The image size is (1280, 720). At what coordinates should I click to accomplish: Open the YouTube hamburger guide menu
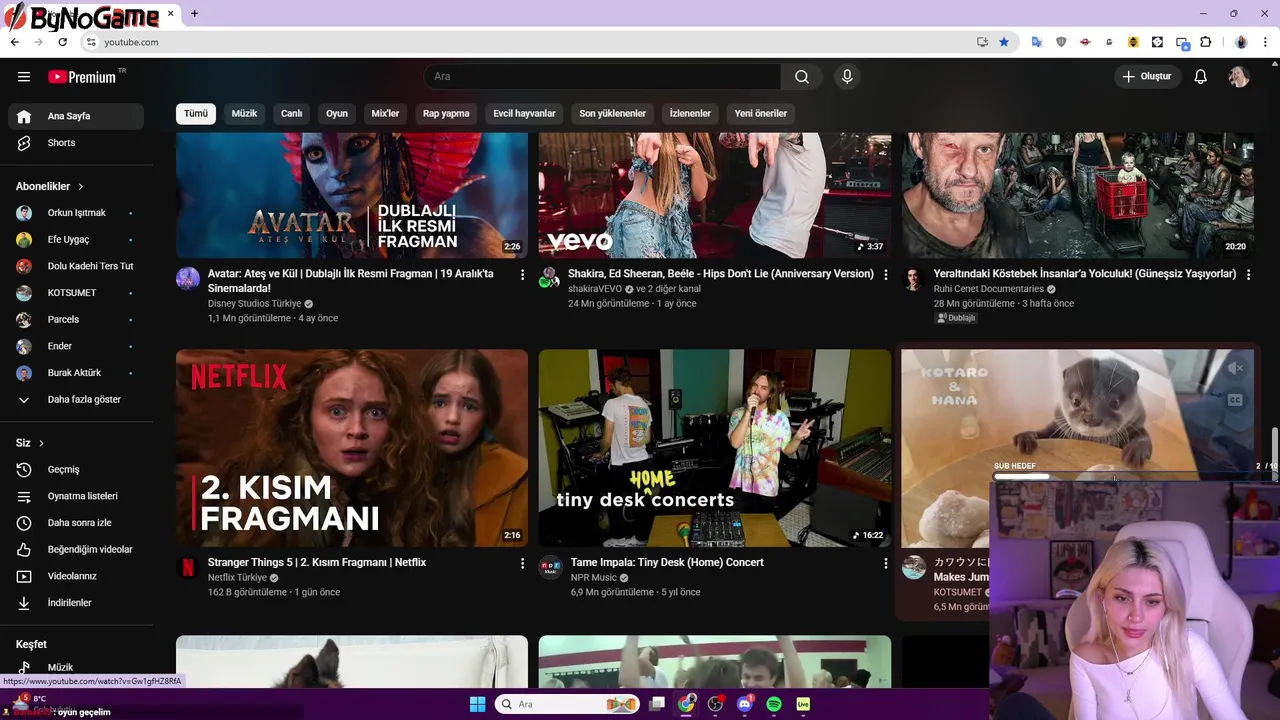tap(24, 77)
